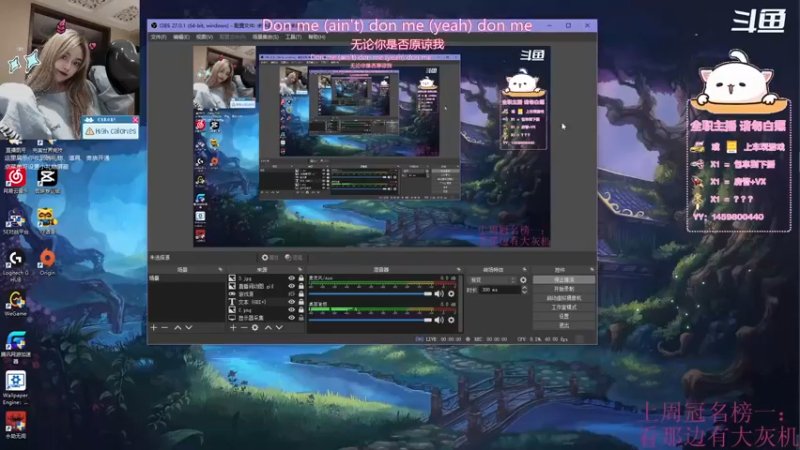Open 桌面音频 audio settings gear
800x450 pixels.
451,320
